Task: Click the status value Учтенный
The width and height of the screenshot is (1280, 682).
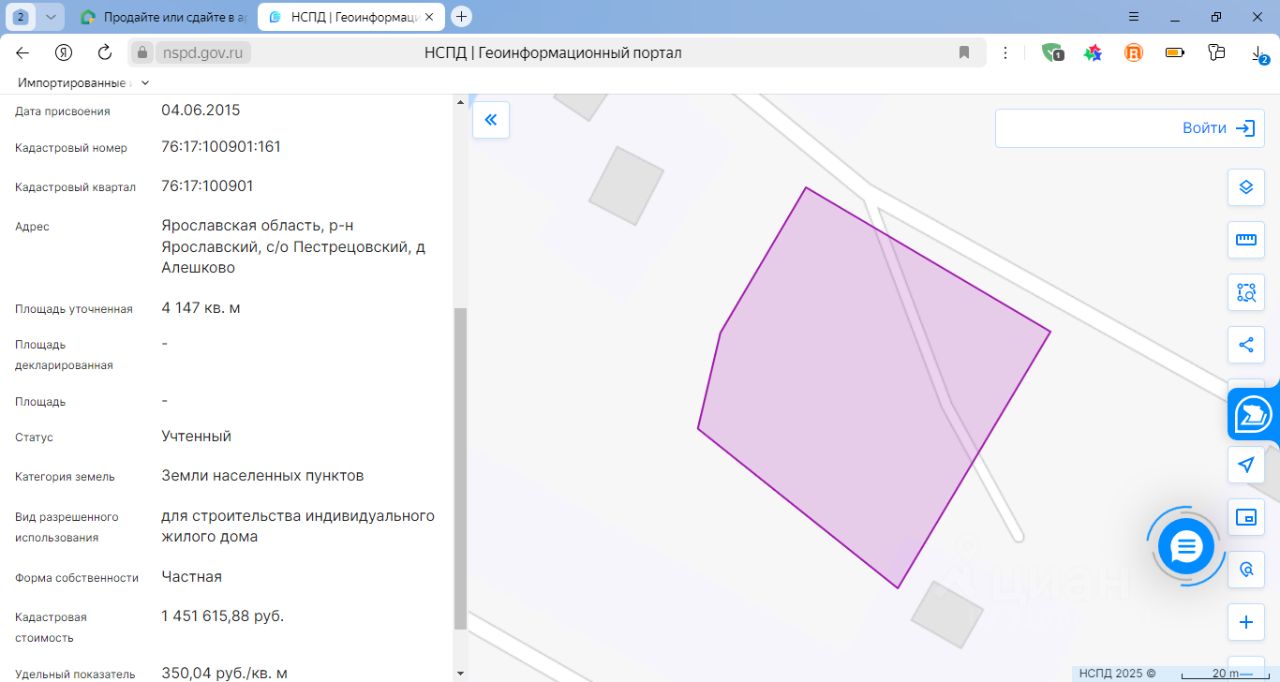Action: pos(196,436)
